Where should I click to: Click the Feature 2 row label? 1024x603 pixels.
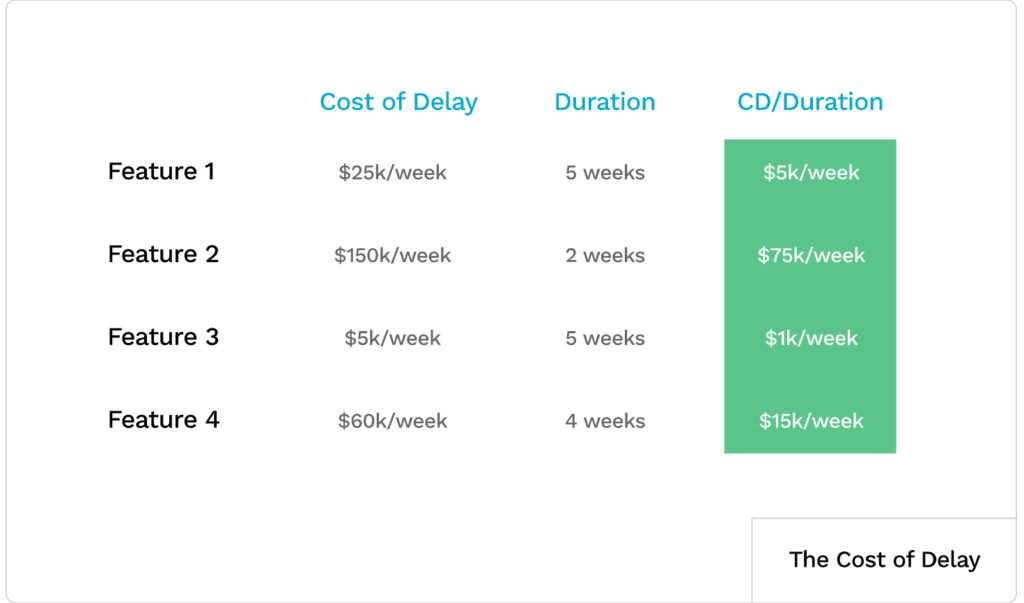point(163,254)
